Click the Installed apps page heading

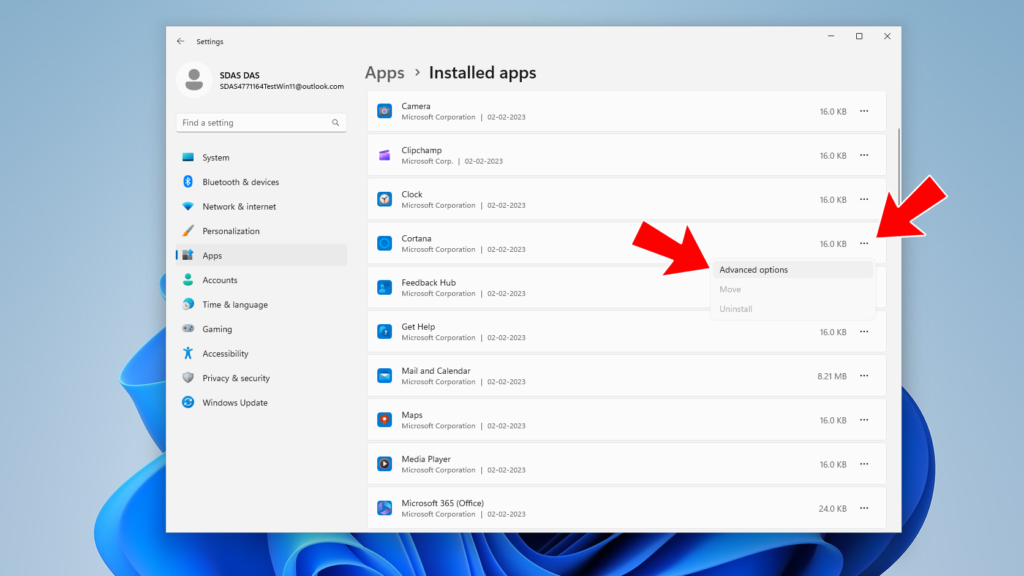click(x=483, y=72)
